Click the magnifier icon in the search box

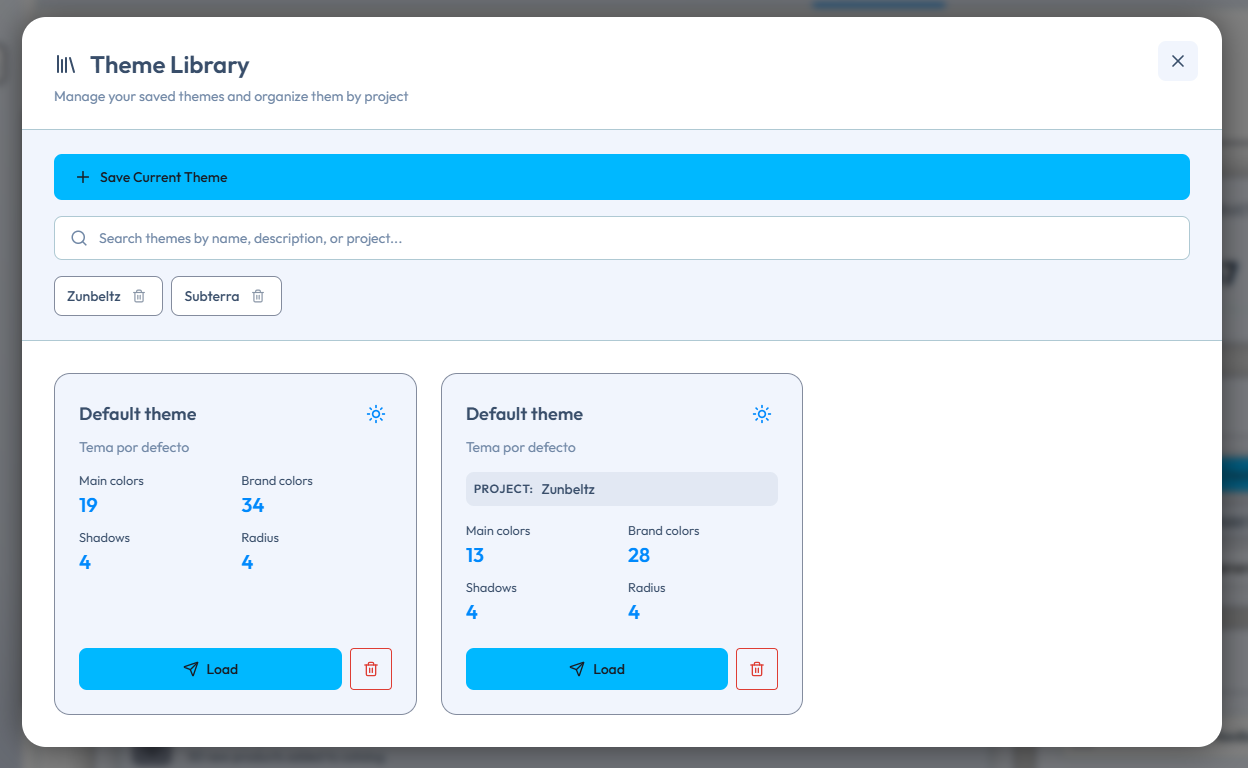79,238
